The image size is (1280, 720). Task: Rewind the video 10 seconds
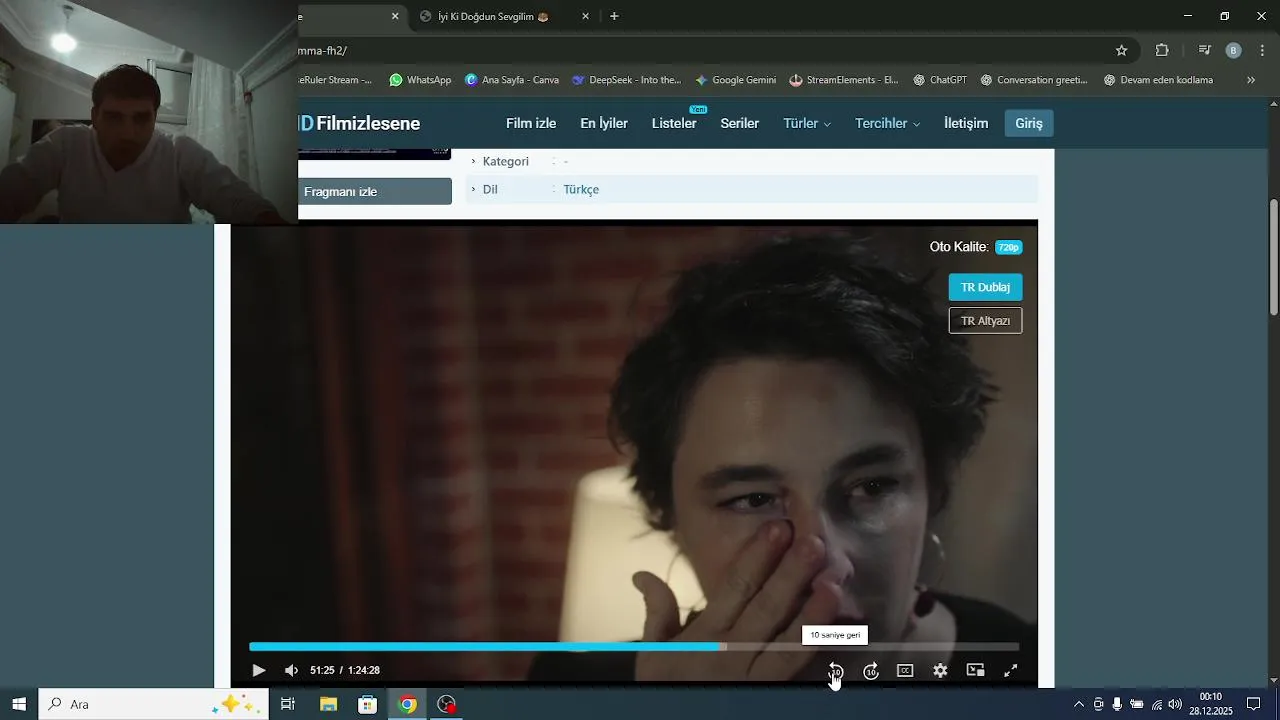pos(836,670)
